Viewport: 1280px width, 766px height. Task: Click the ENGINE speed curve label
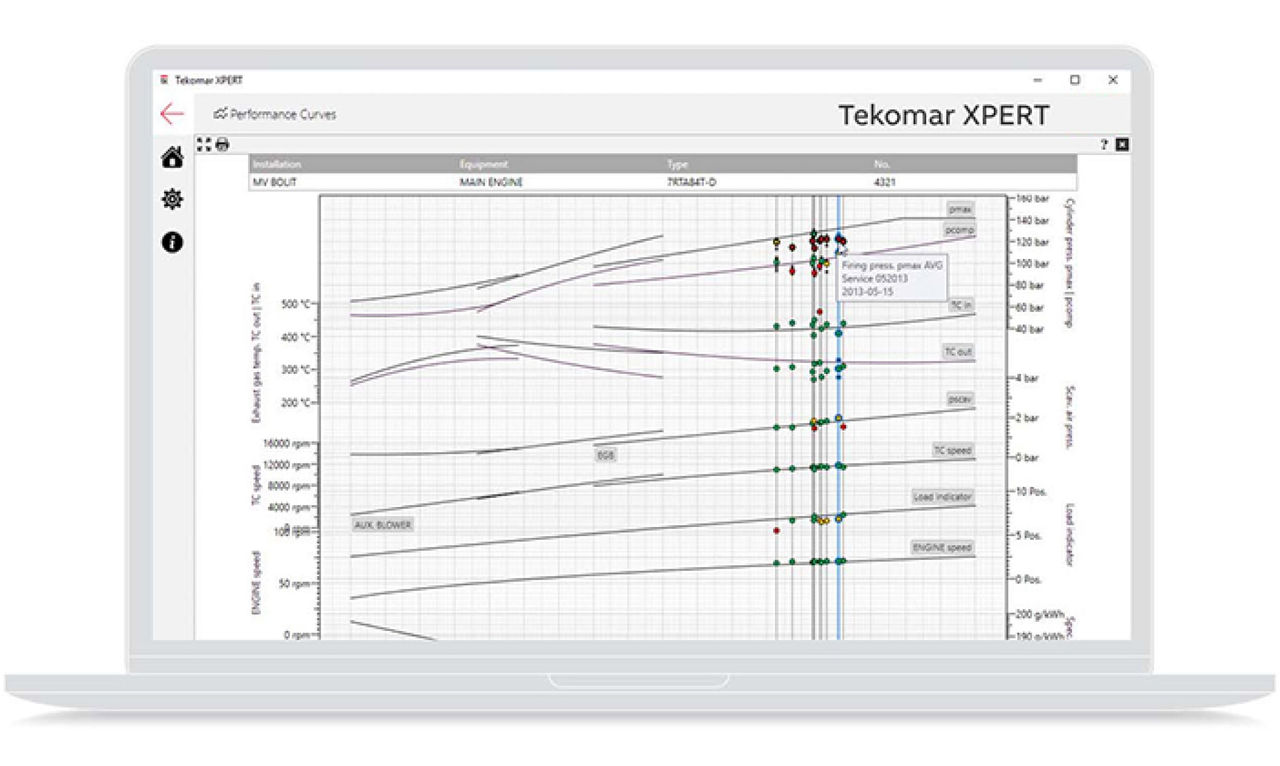[941, 548]
